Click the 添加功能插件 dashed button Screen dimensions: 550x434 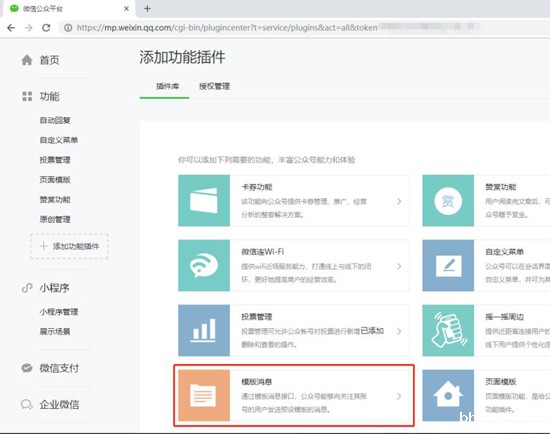pos(69,246)
